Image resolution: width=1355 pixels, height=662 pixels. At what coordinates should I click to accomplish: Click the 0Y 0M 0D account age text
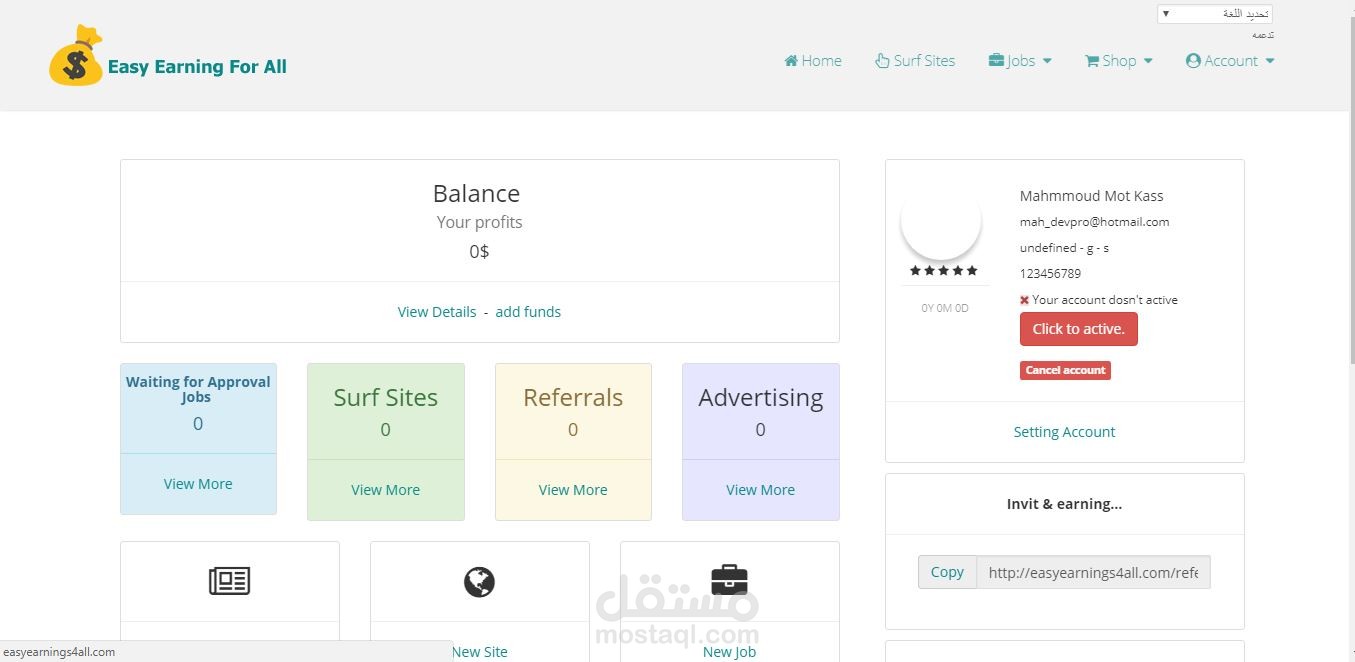pos(944,308)
